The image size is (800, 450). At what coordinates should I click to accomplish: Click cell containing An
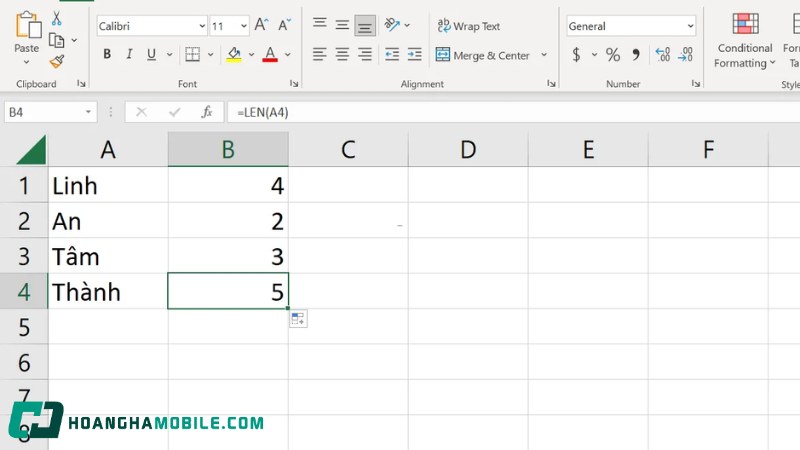point(108,220)
